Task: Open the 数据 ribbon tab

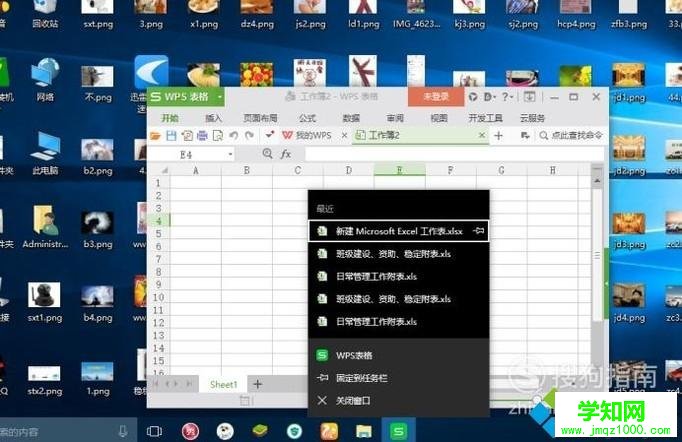Action: (x=351, y=118)
